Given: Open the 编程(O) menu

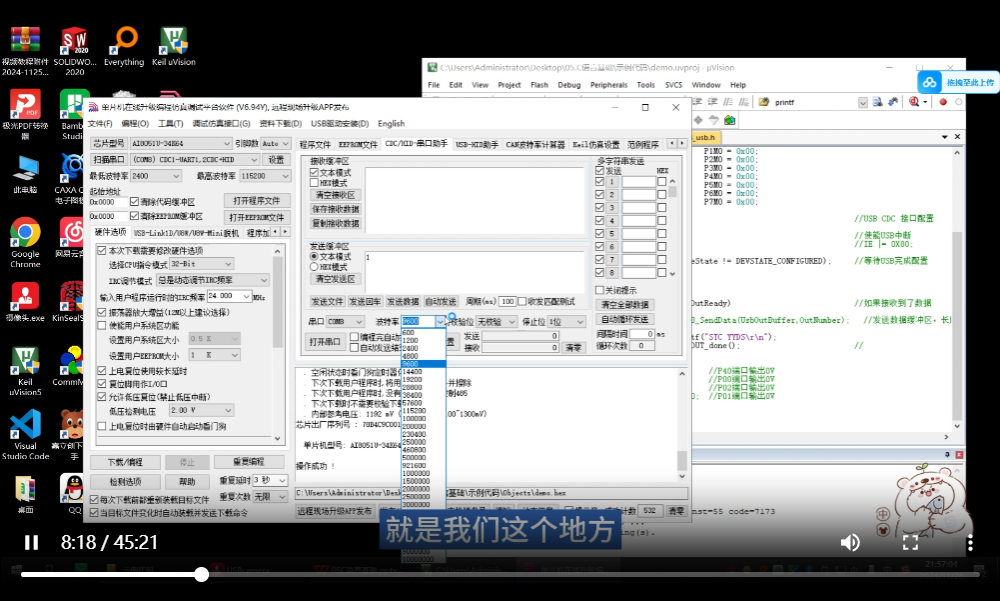Looking at the screenshot, I should (x=135, y=124).
